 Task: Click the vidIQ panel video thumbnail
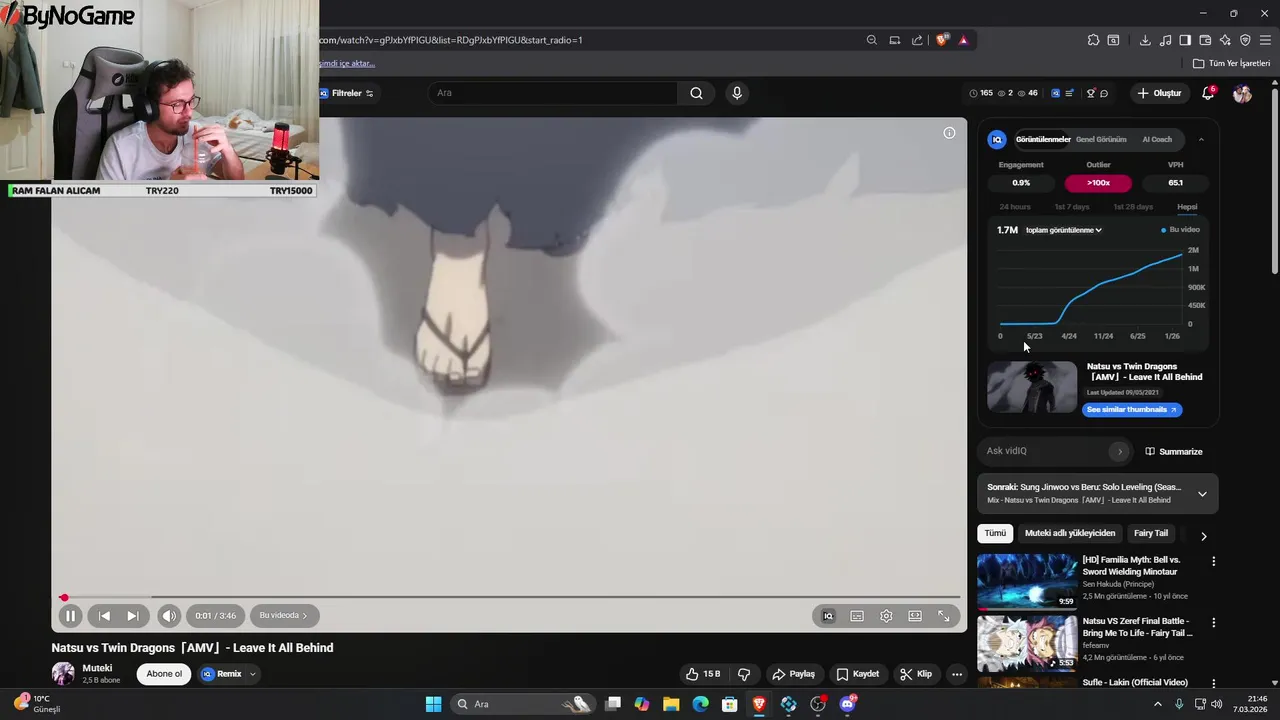click(1032, 387)
